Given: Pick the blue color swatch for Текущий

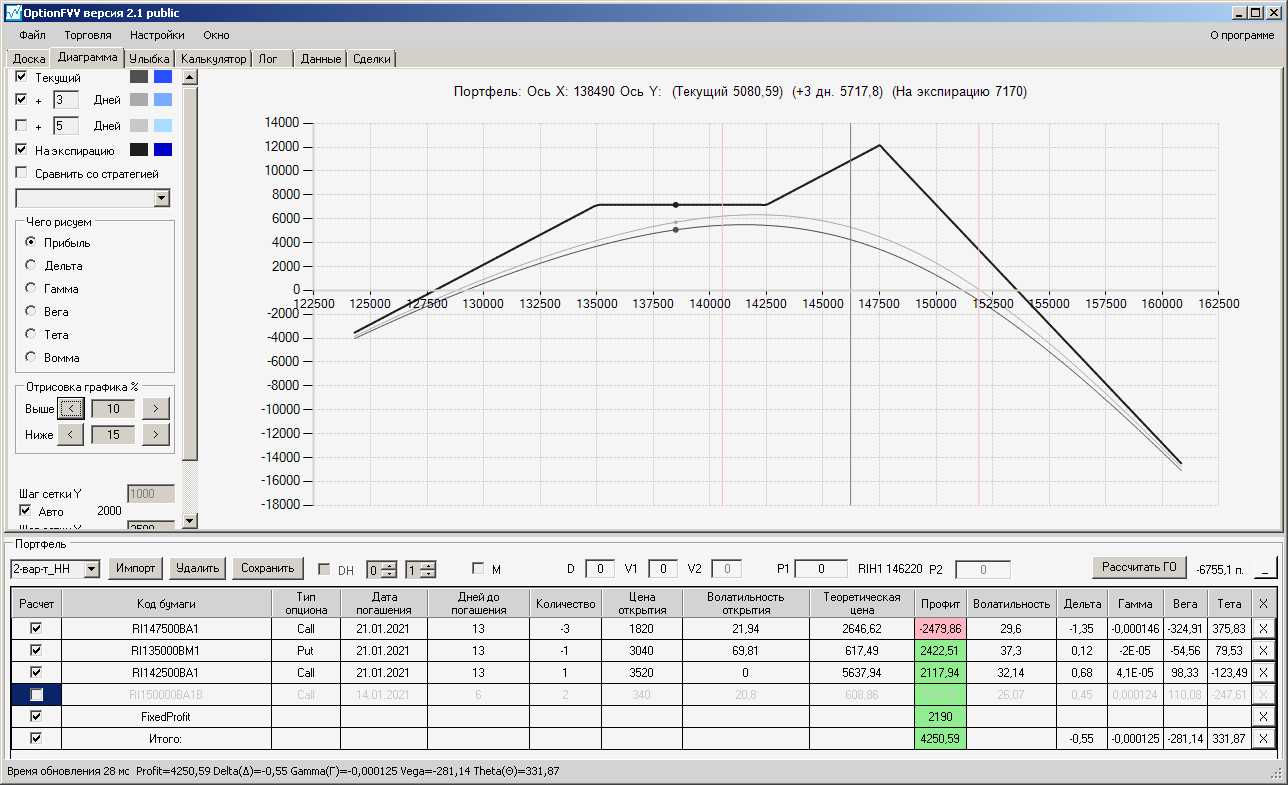Looking at the screenshot, I should tap(163, 77).
